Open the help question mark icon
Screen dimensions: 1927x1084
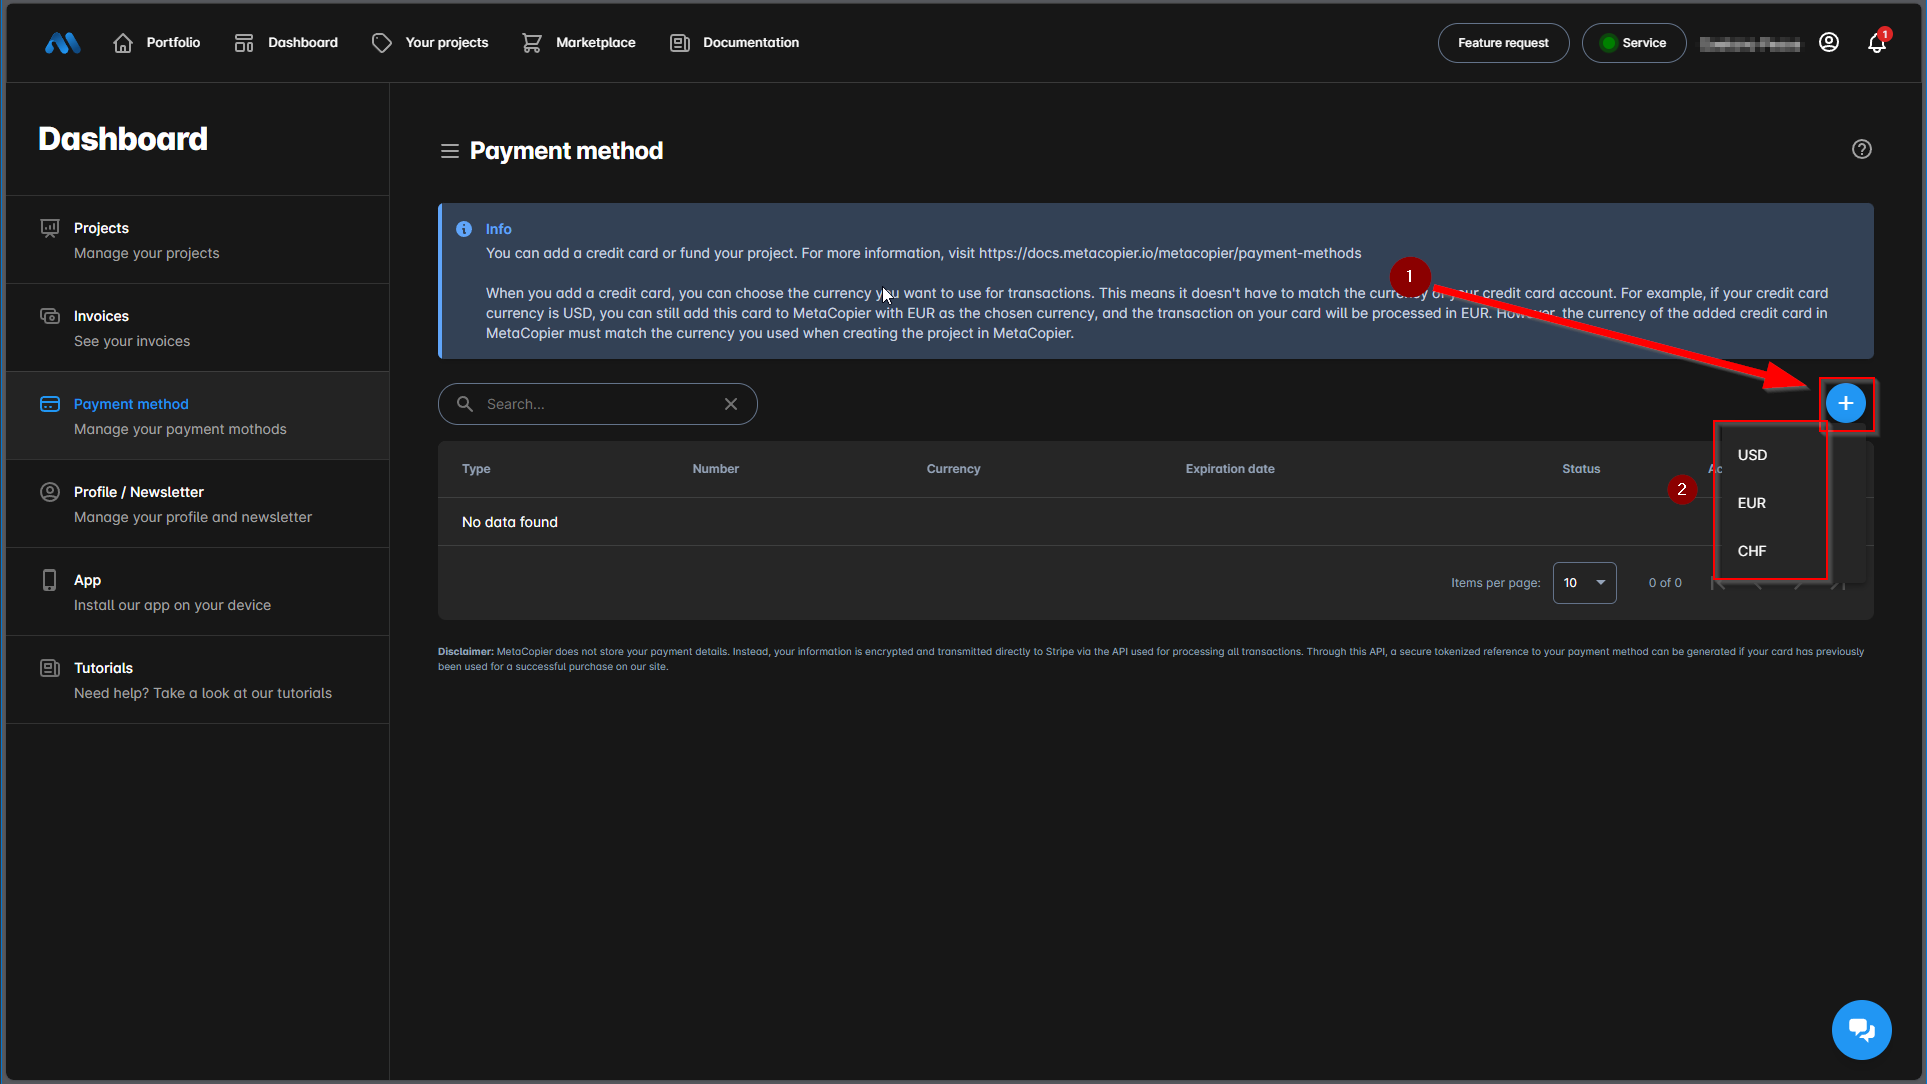click(x=1861, y=149)
